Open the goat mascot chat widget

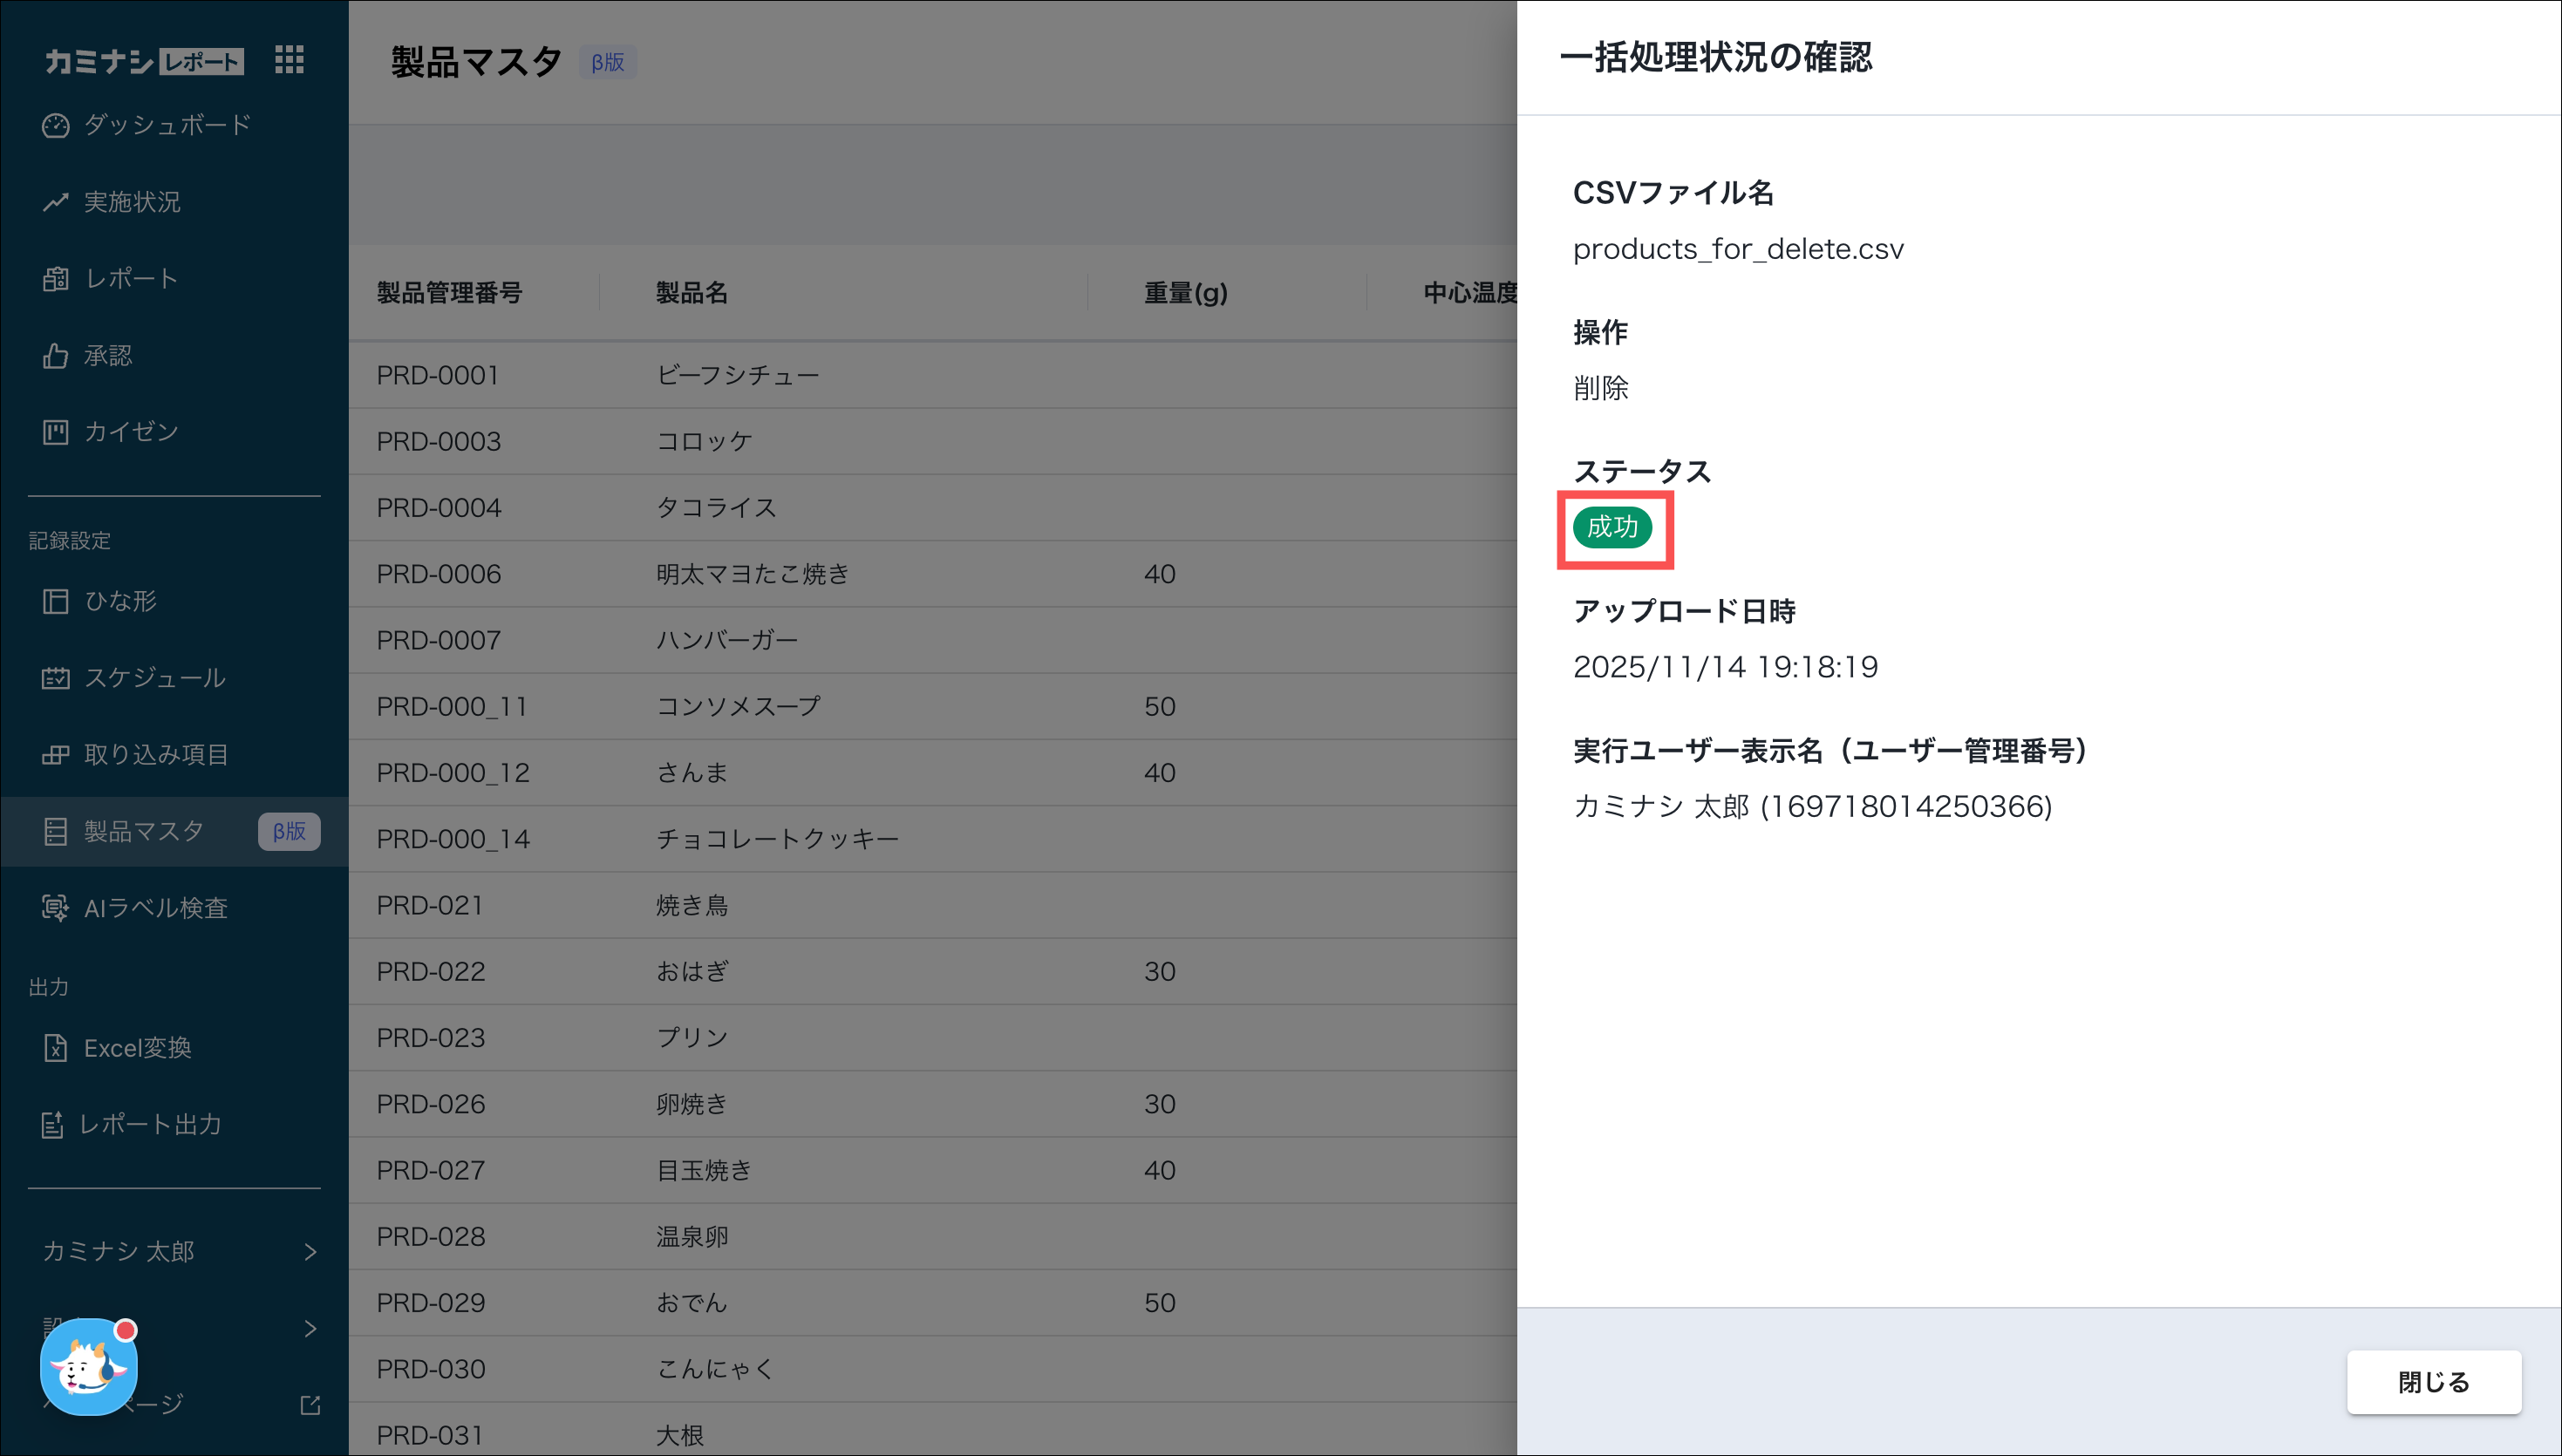(88, 1366)
